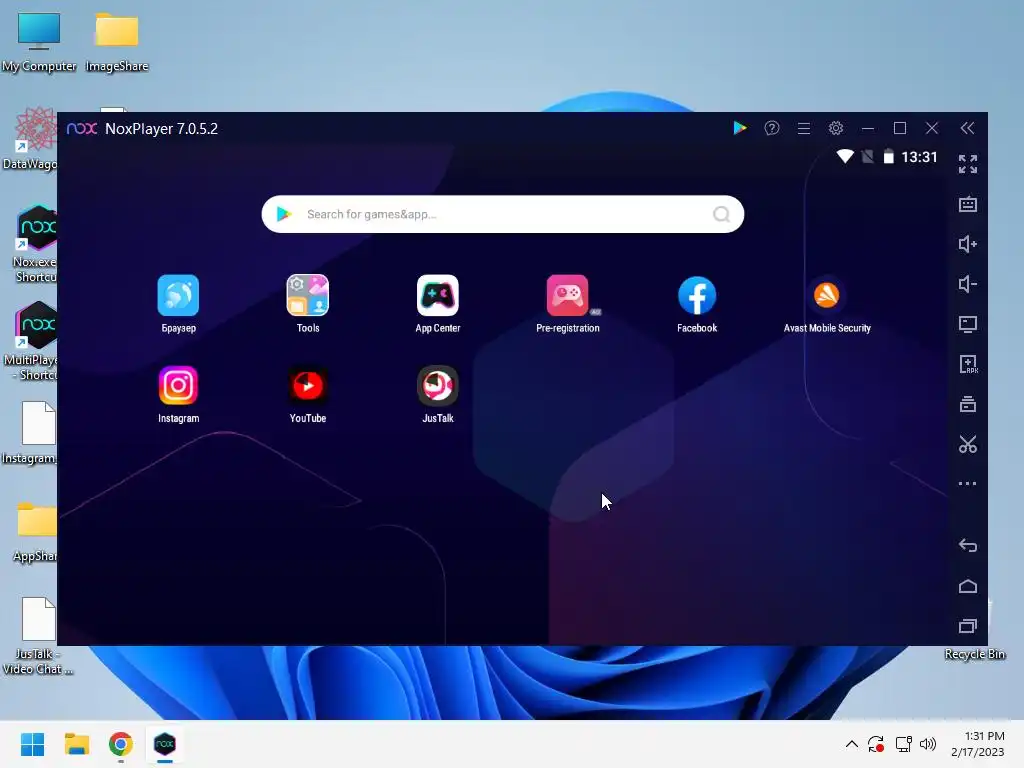Open the taskbar volume control
The width and height of the screenshot is (1024, 768).
point(927,744)
